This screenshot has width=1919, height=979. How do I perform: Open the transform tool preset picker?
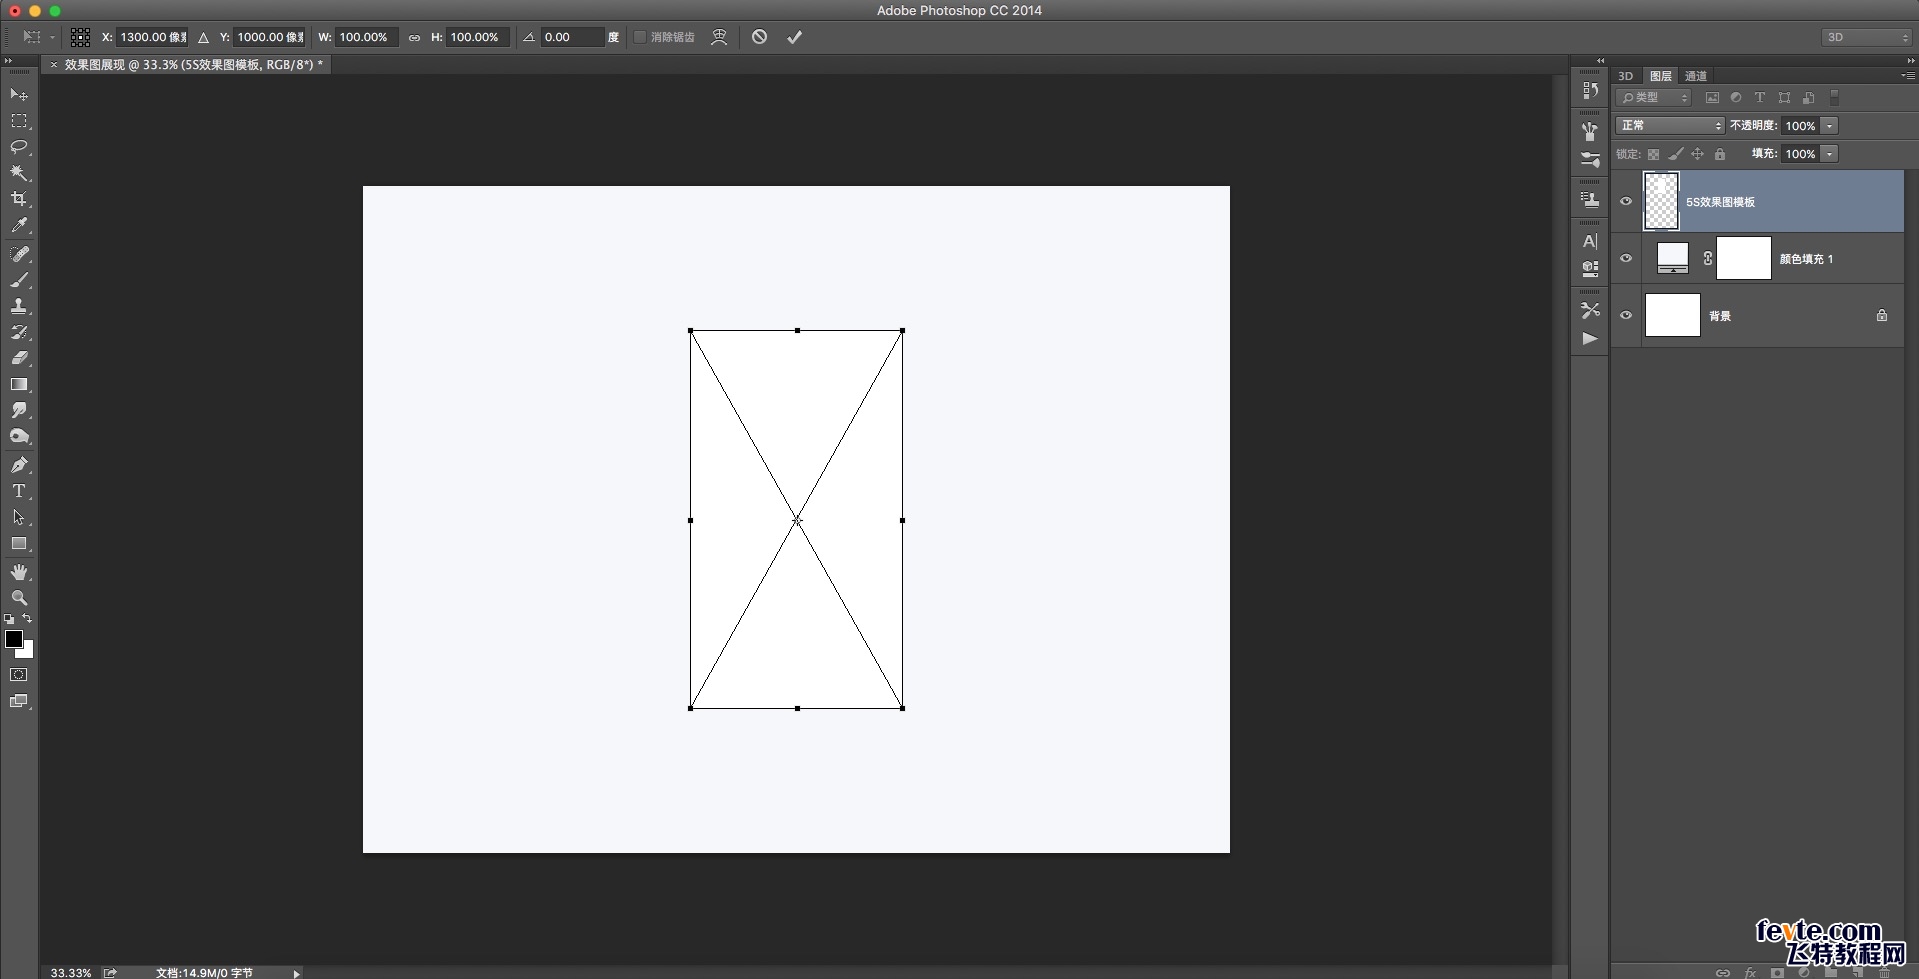[x=37, y=37]
